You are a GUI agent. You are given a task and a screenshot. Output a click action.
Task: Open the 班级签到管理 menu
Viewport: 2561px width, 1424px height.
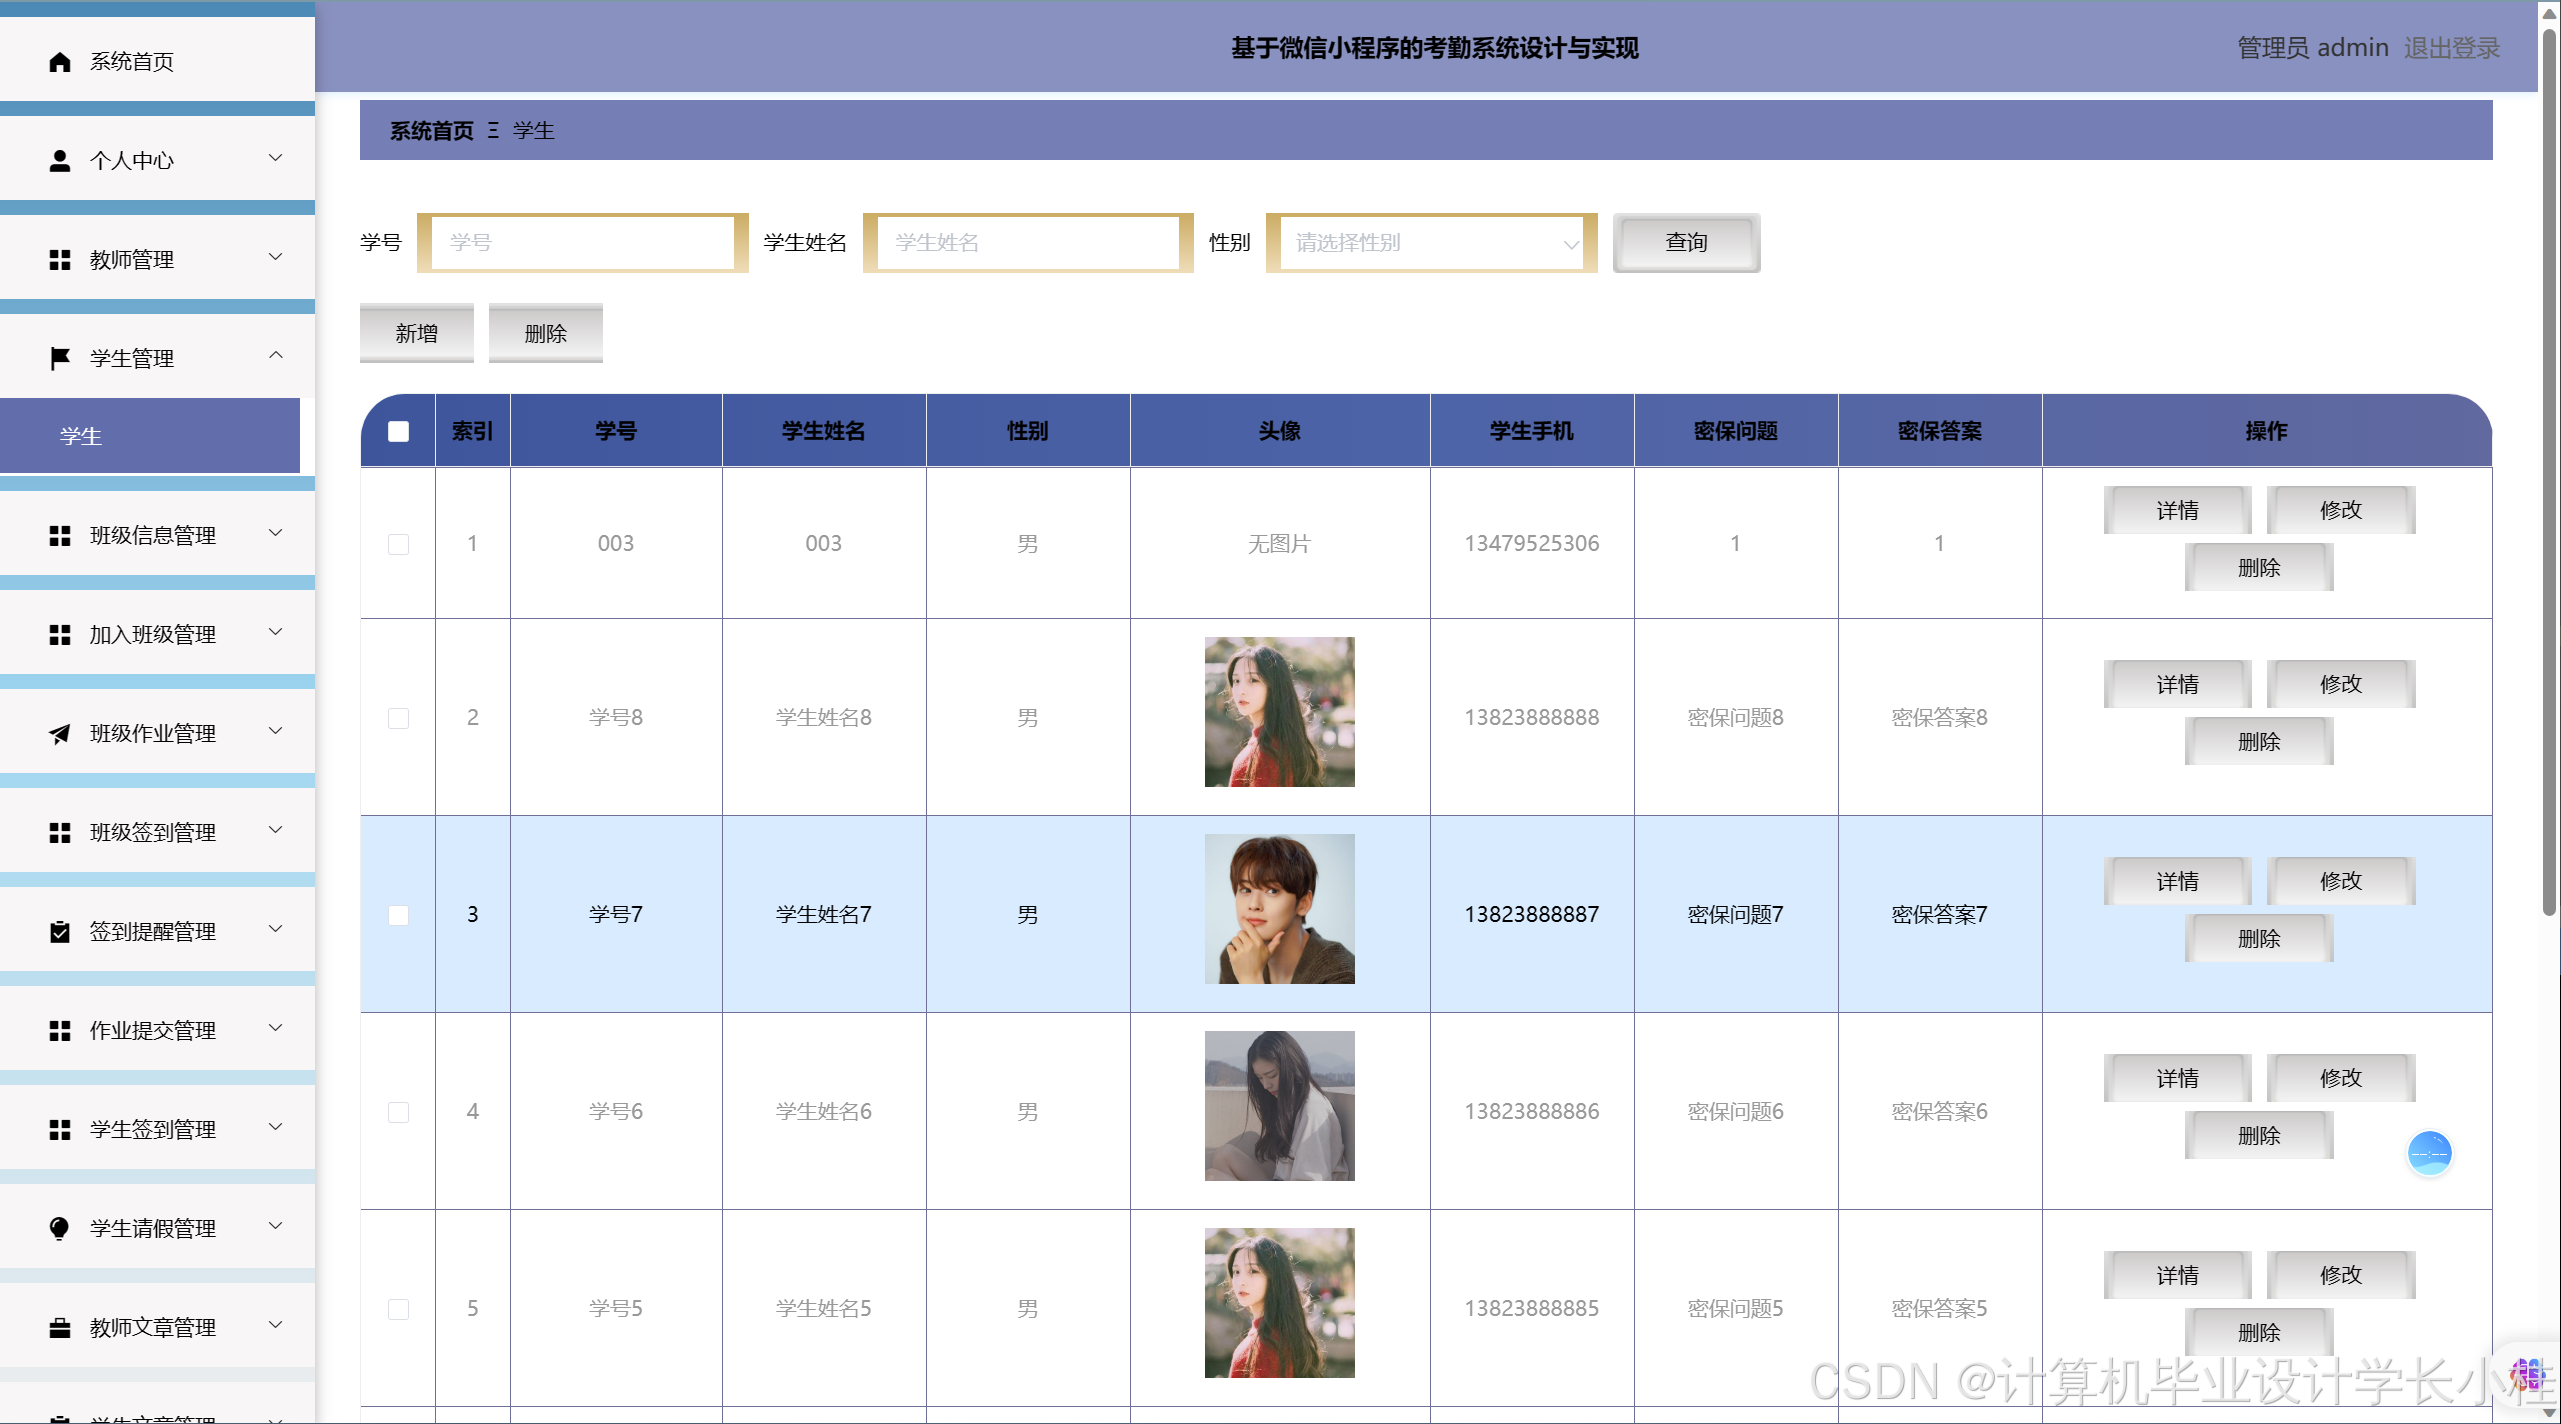point(153,833)
